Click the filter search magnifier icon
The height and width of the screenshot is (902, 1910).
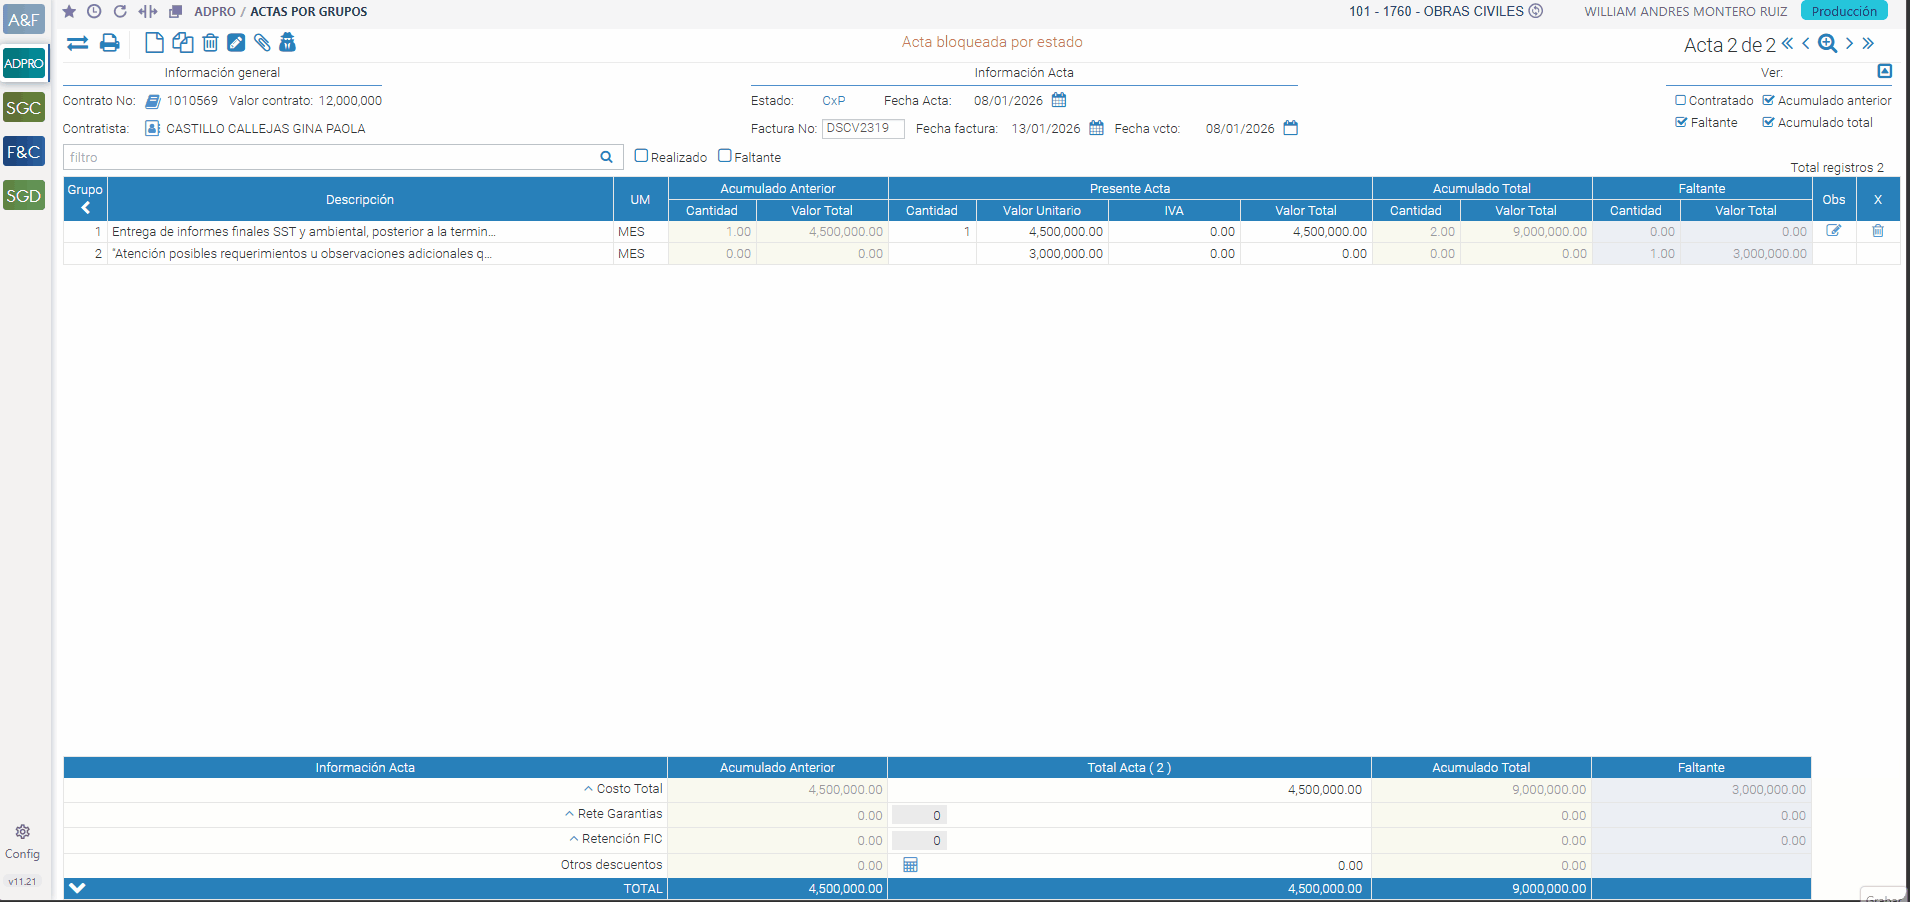click(x=606, y=157)
